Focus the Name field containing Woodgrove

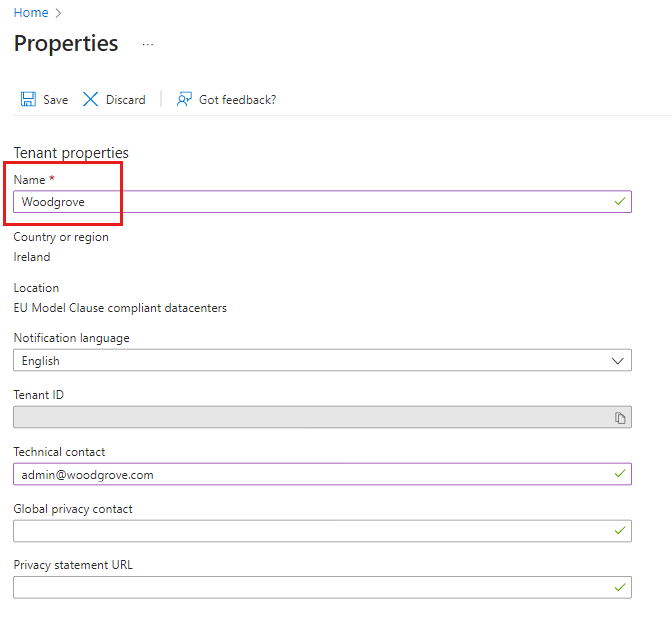(x=300, y=202)
